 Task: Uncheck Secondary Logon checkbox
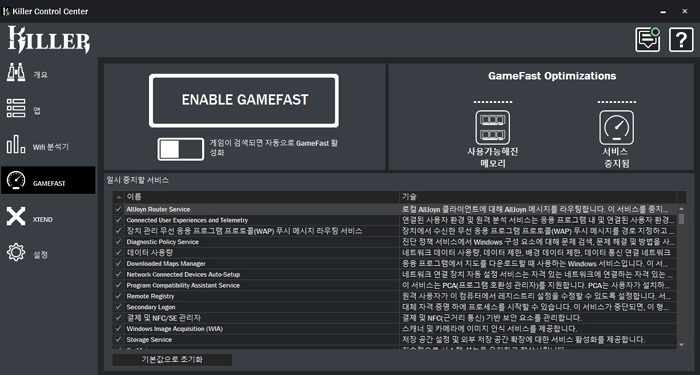click(118, 307)
